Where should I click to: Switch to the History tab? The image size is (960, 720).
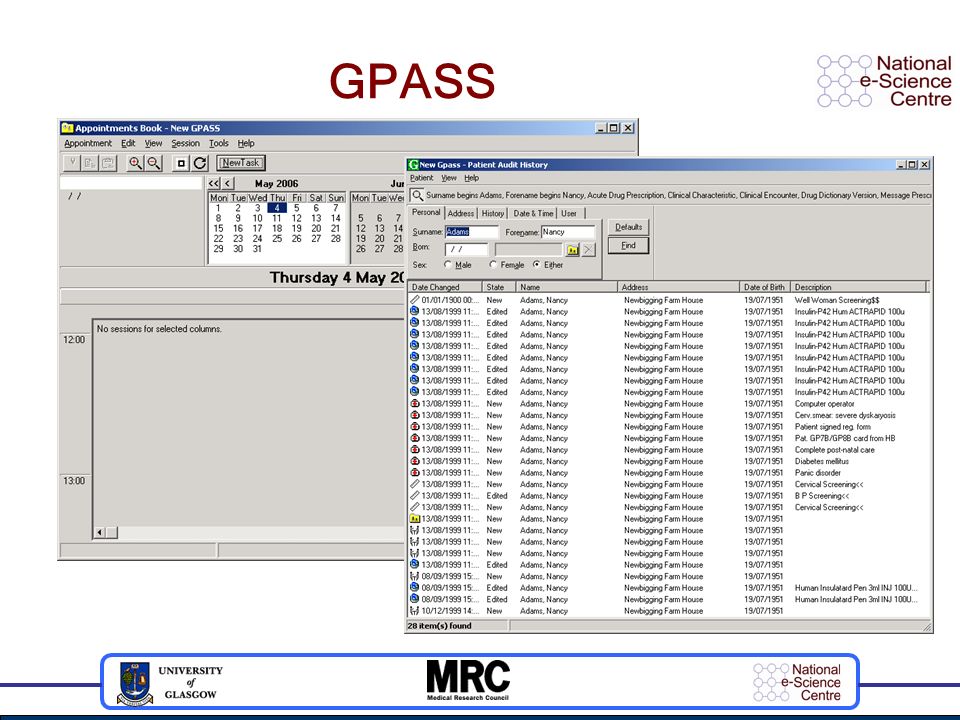493,213
